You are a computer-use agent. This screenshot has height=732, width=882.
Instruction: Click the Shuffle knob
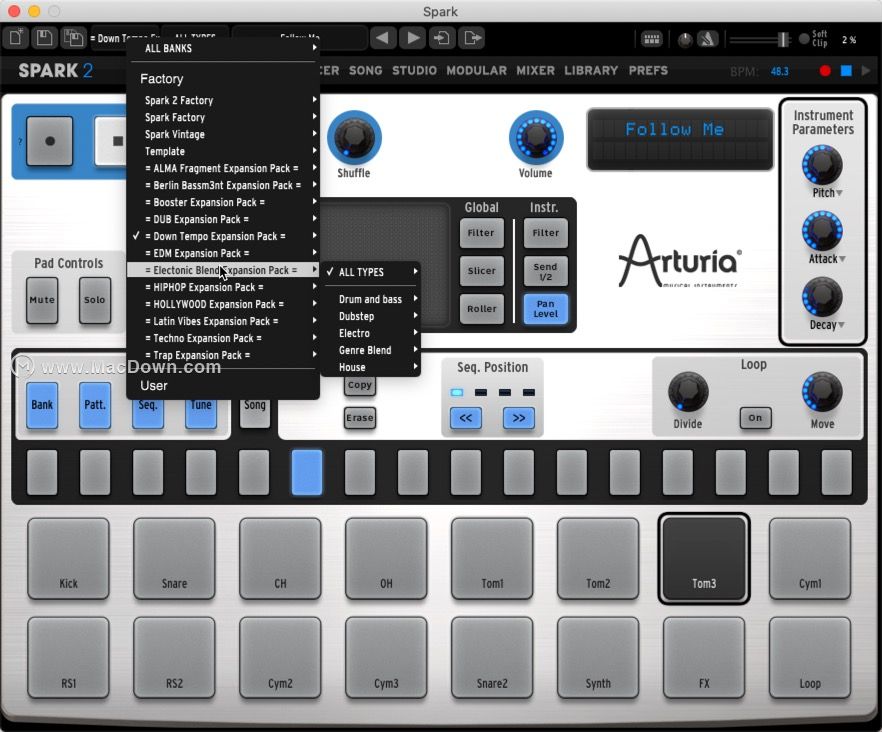(354, 137)
